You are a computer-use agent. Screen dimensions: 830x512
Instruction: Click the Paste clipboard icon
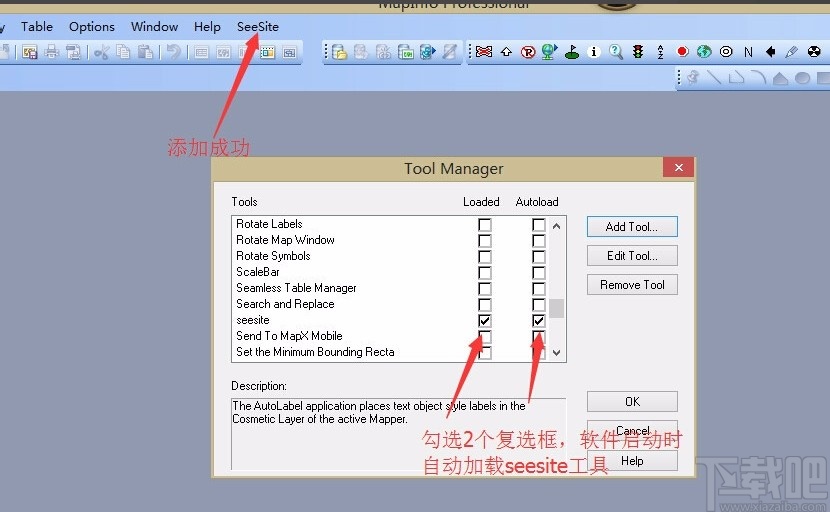[x=145, y=52]
